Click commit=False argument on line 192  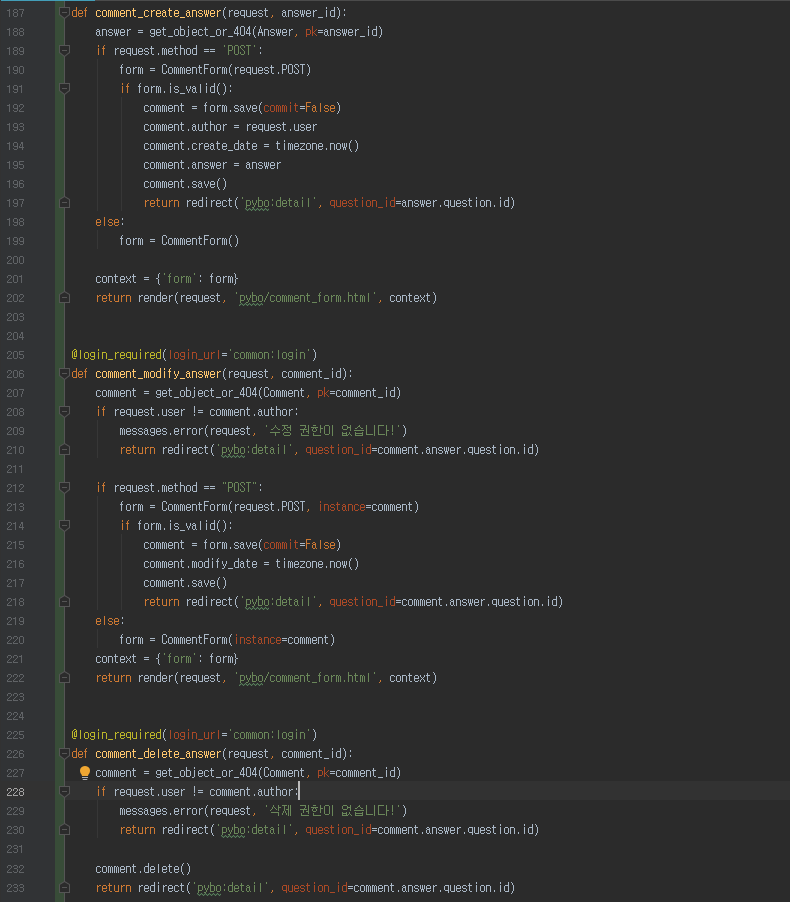click(x=300, y=108)
